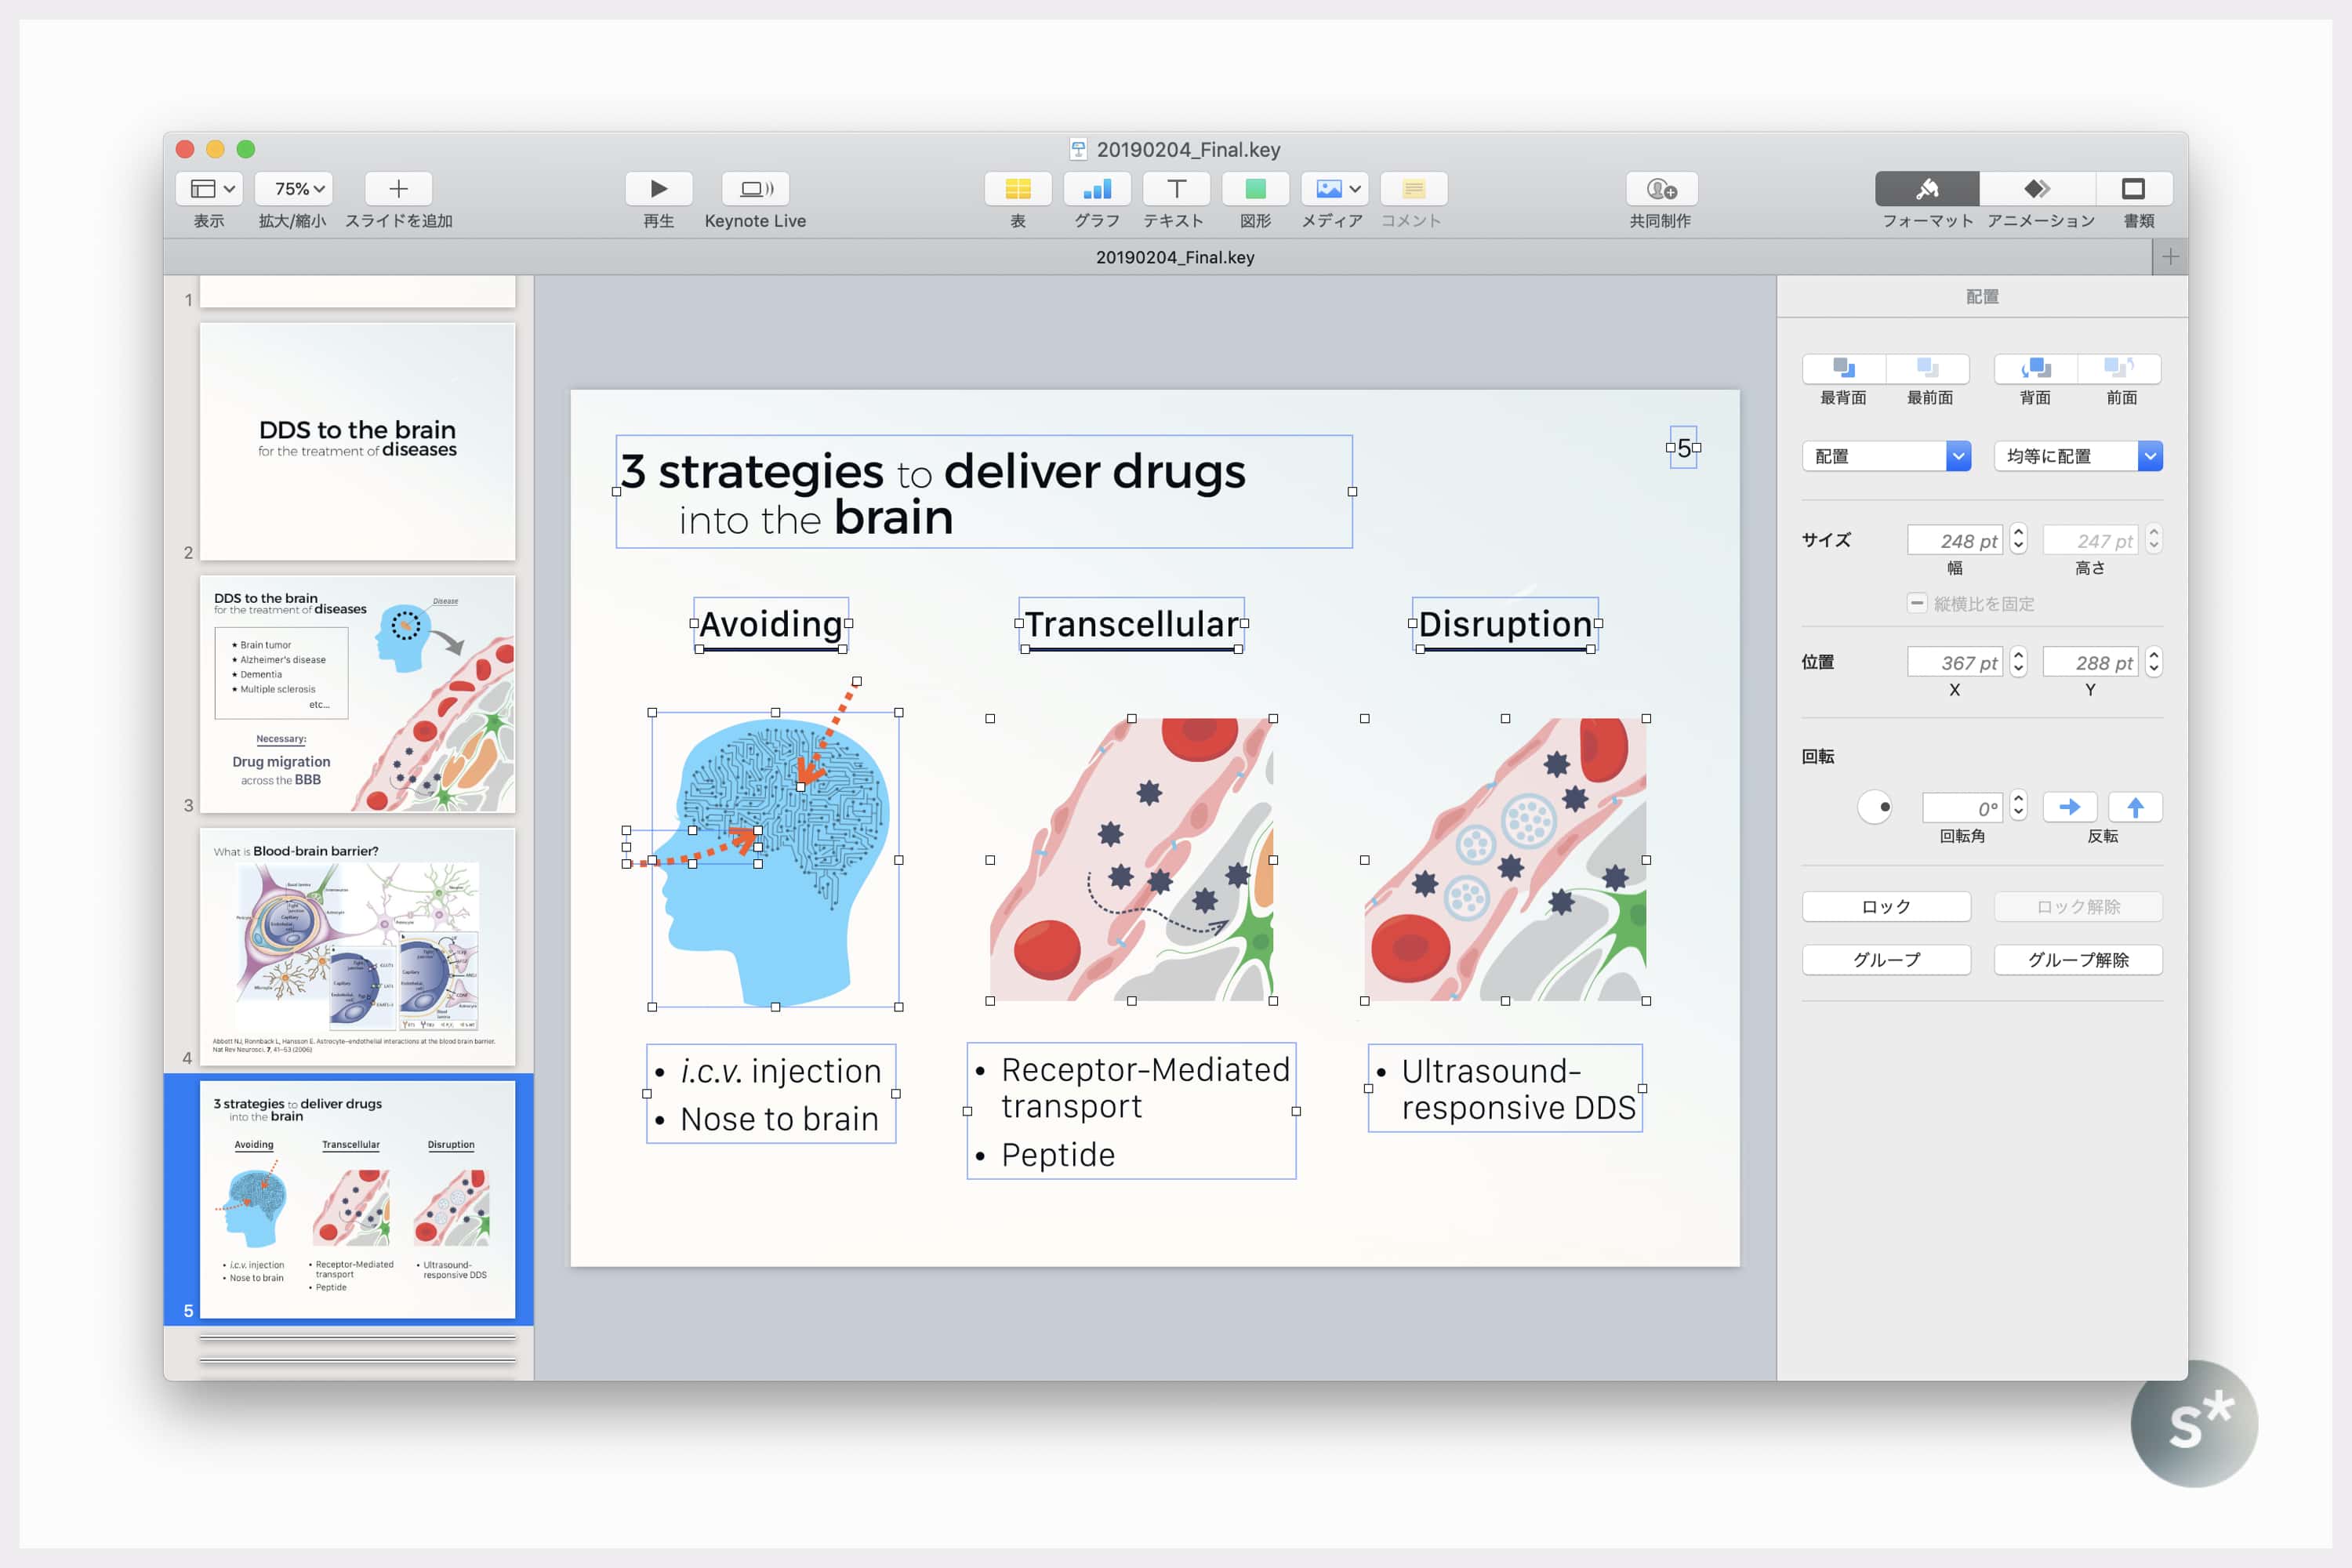Toggle constrain proportions (縦横比を固定) checkbox
The width and height of the screenshot is (2352, 1568).
(x=1916, y=603)
